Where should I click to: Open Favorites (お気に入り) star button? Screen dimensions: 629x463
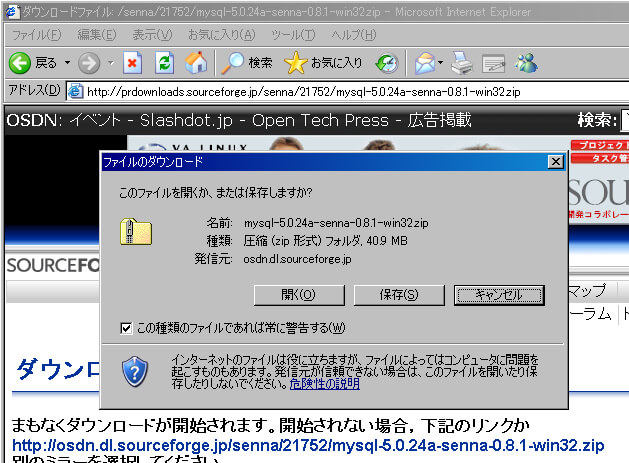click(323, 63)
